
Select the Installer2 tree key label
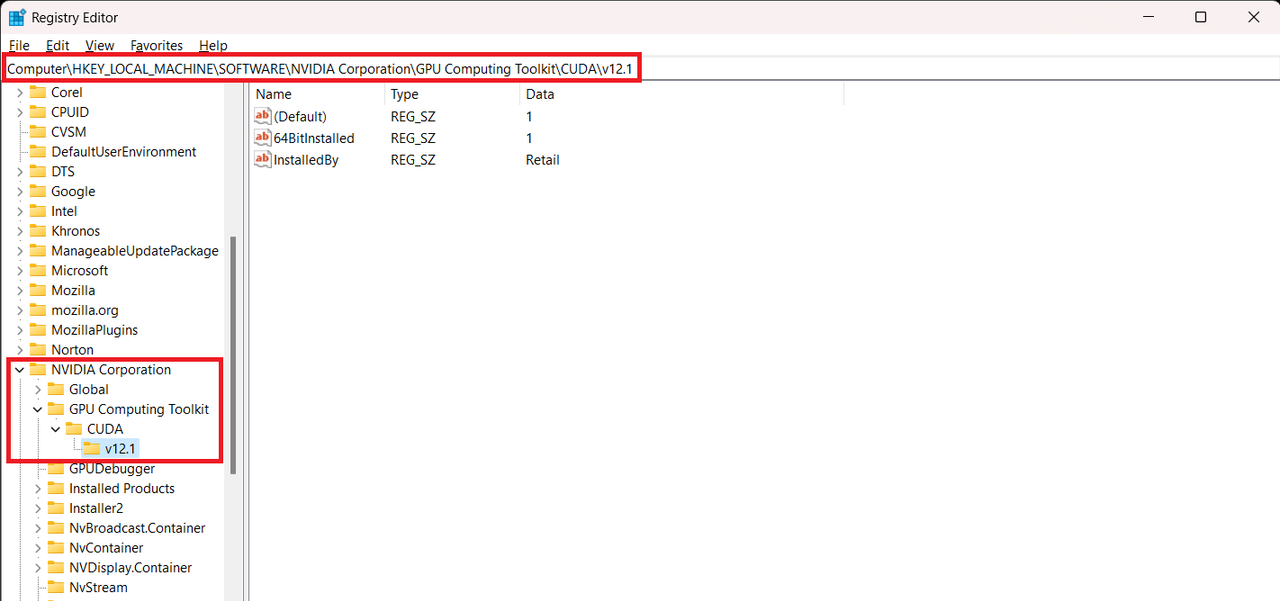pyautogui.click(x=96, y=508)
